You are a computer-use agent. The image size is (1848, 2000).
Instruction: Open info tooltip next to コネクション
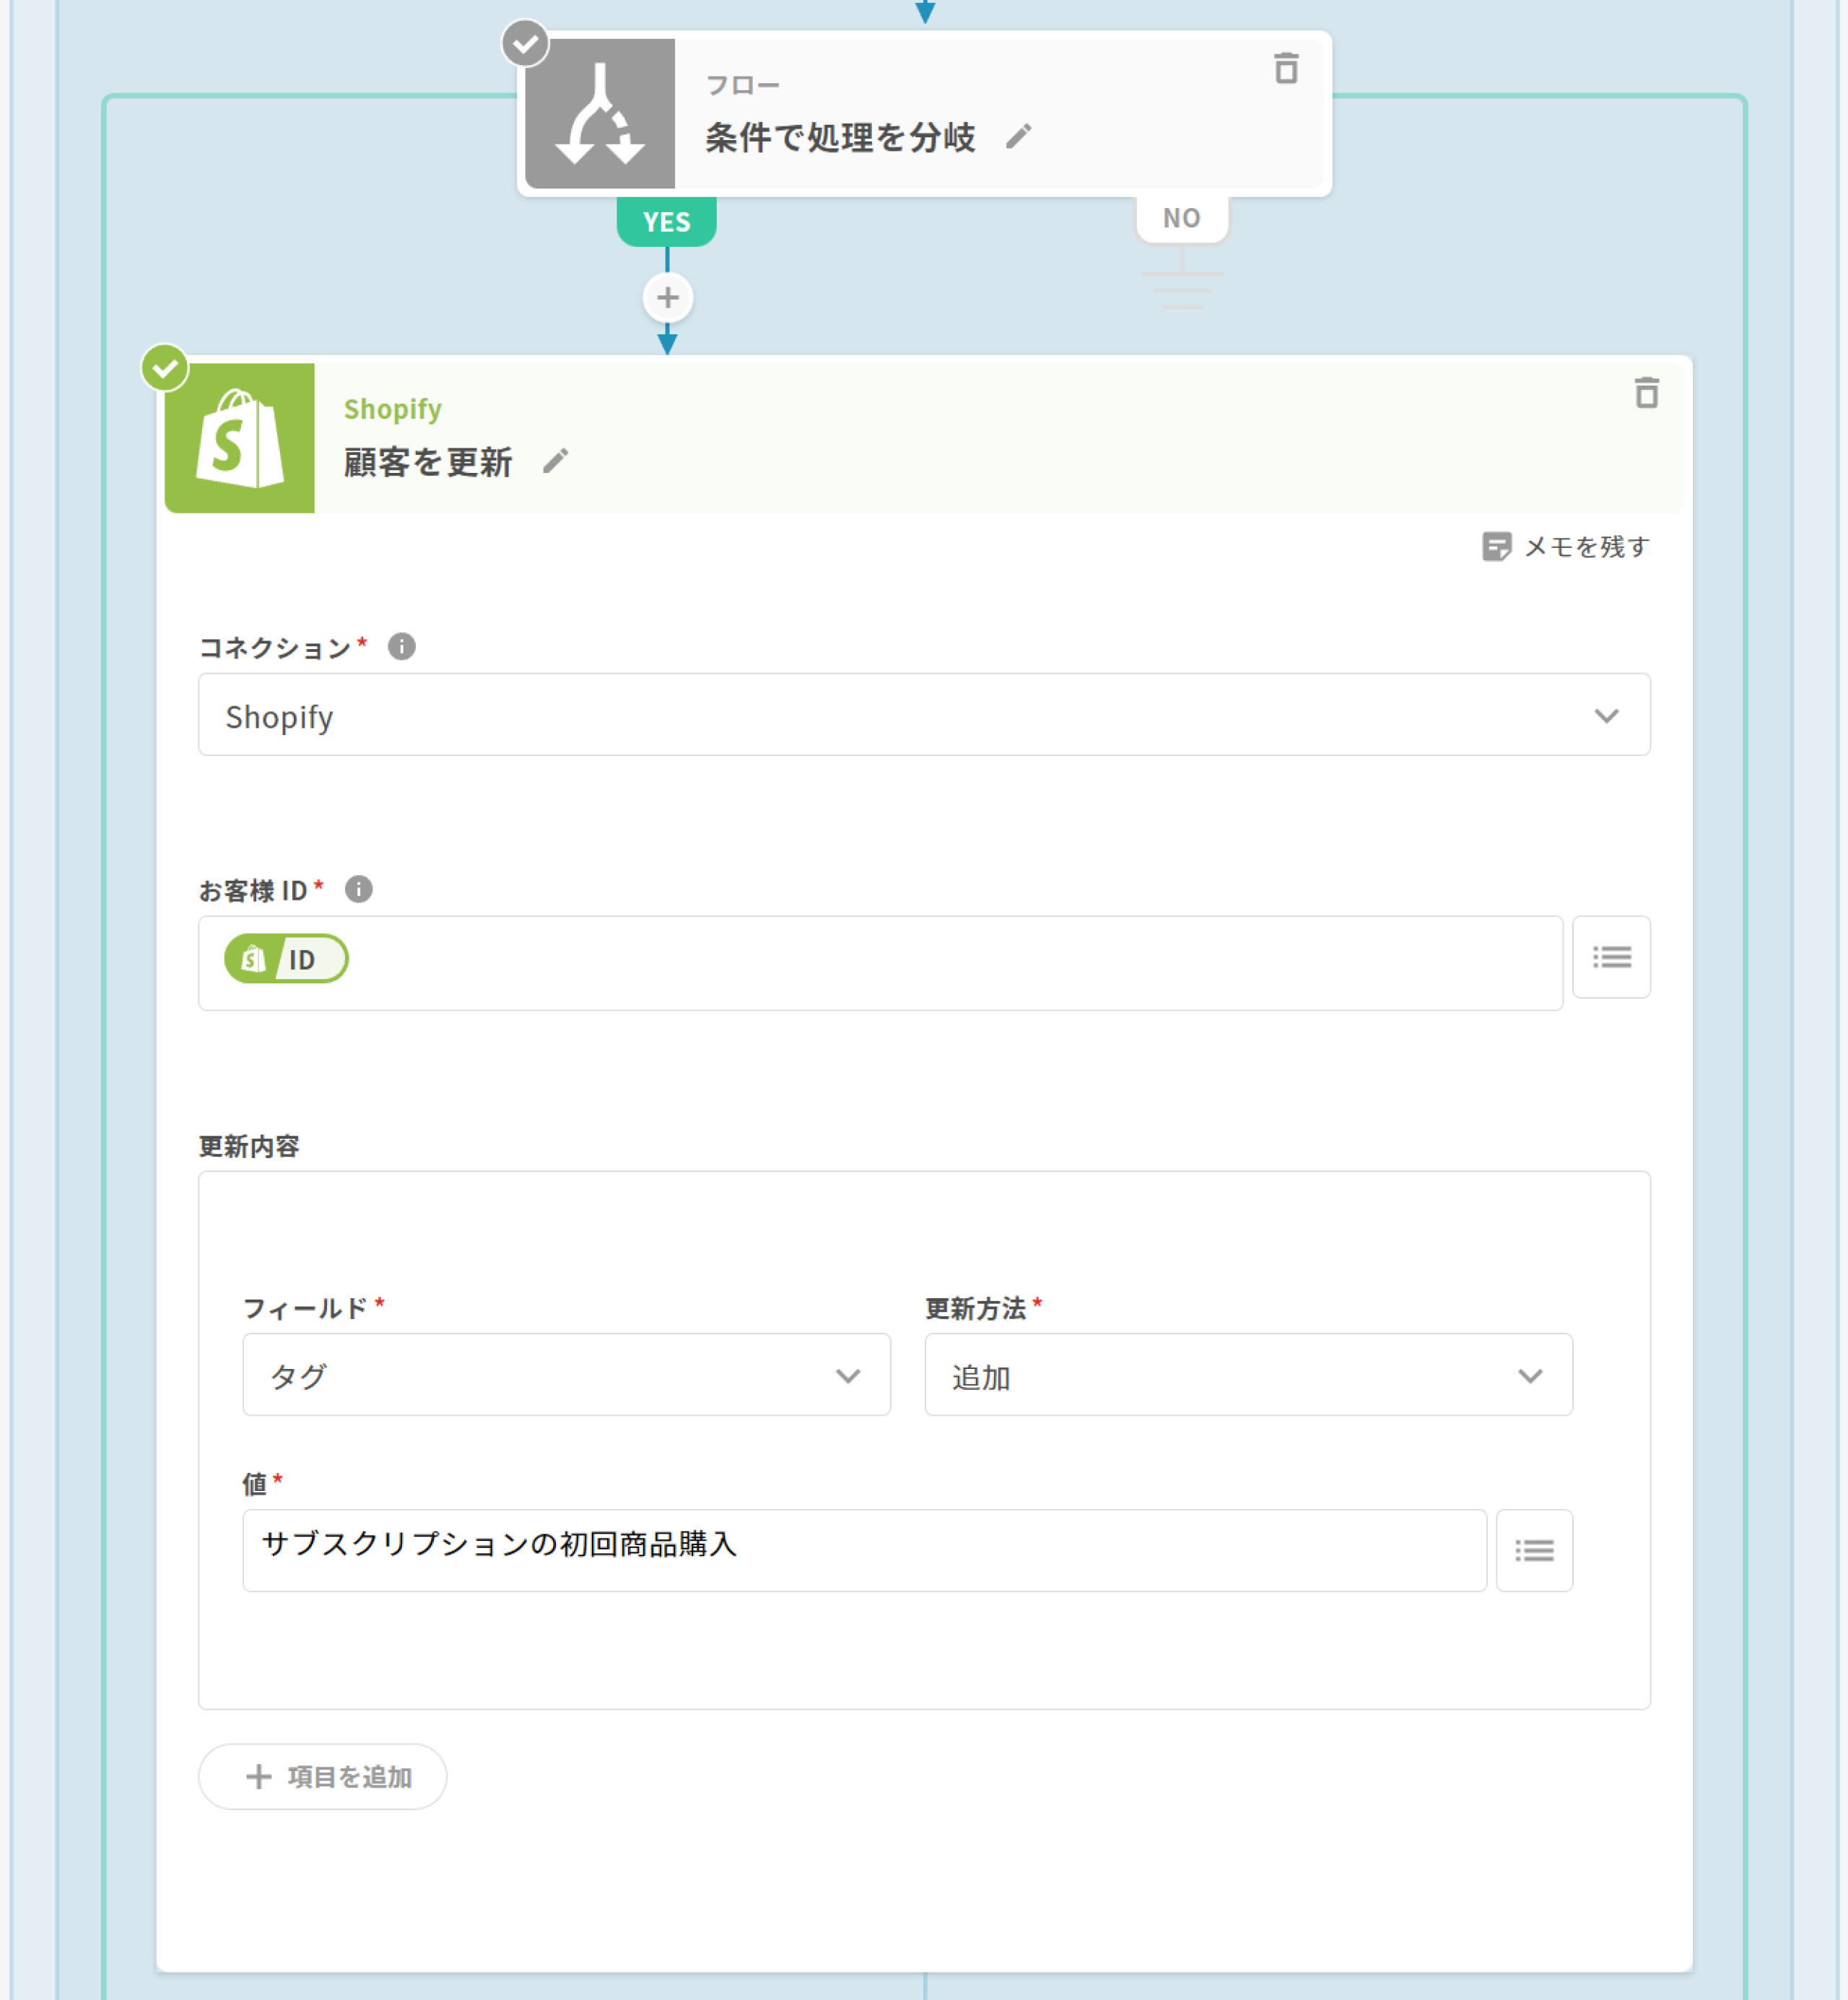[402, 647]
